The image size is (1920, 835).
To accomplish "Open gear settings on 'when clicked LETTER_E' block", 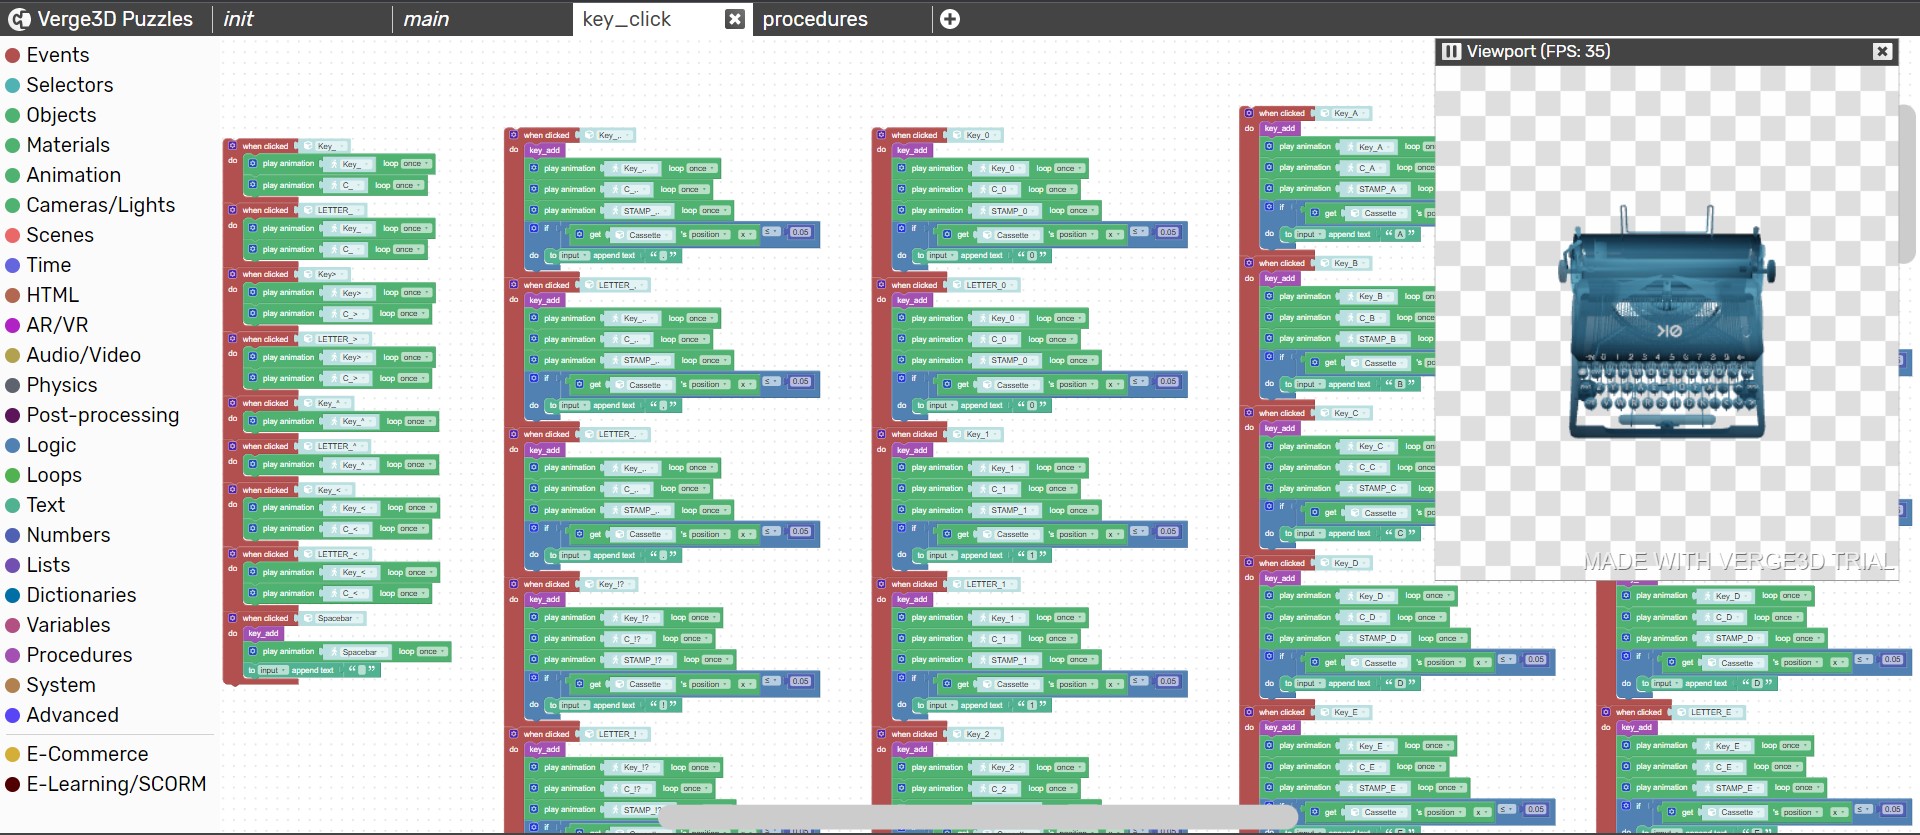I will (1606, 712).
